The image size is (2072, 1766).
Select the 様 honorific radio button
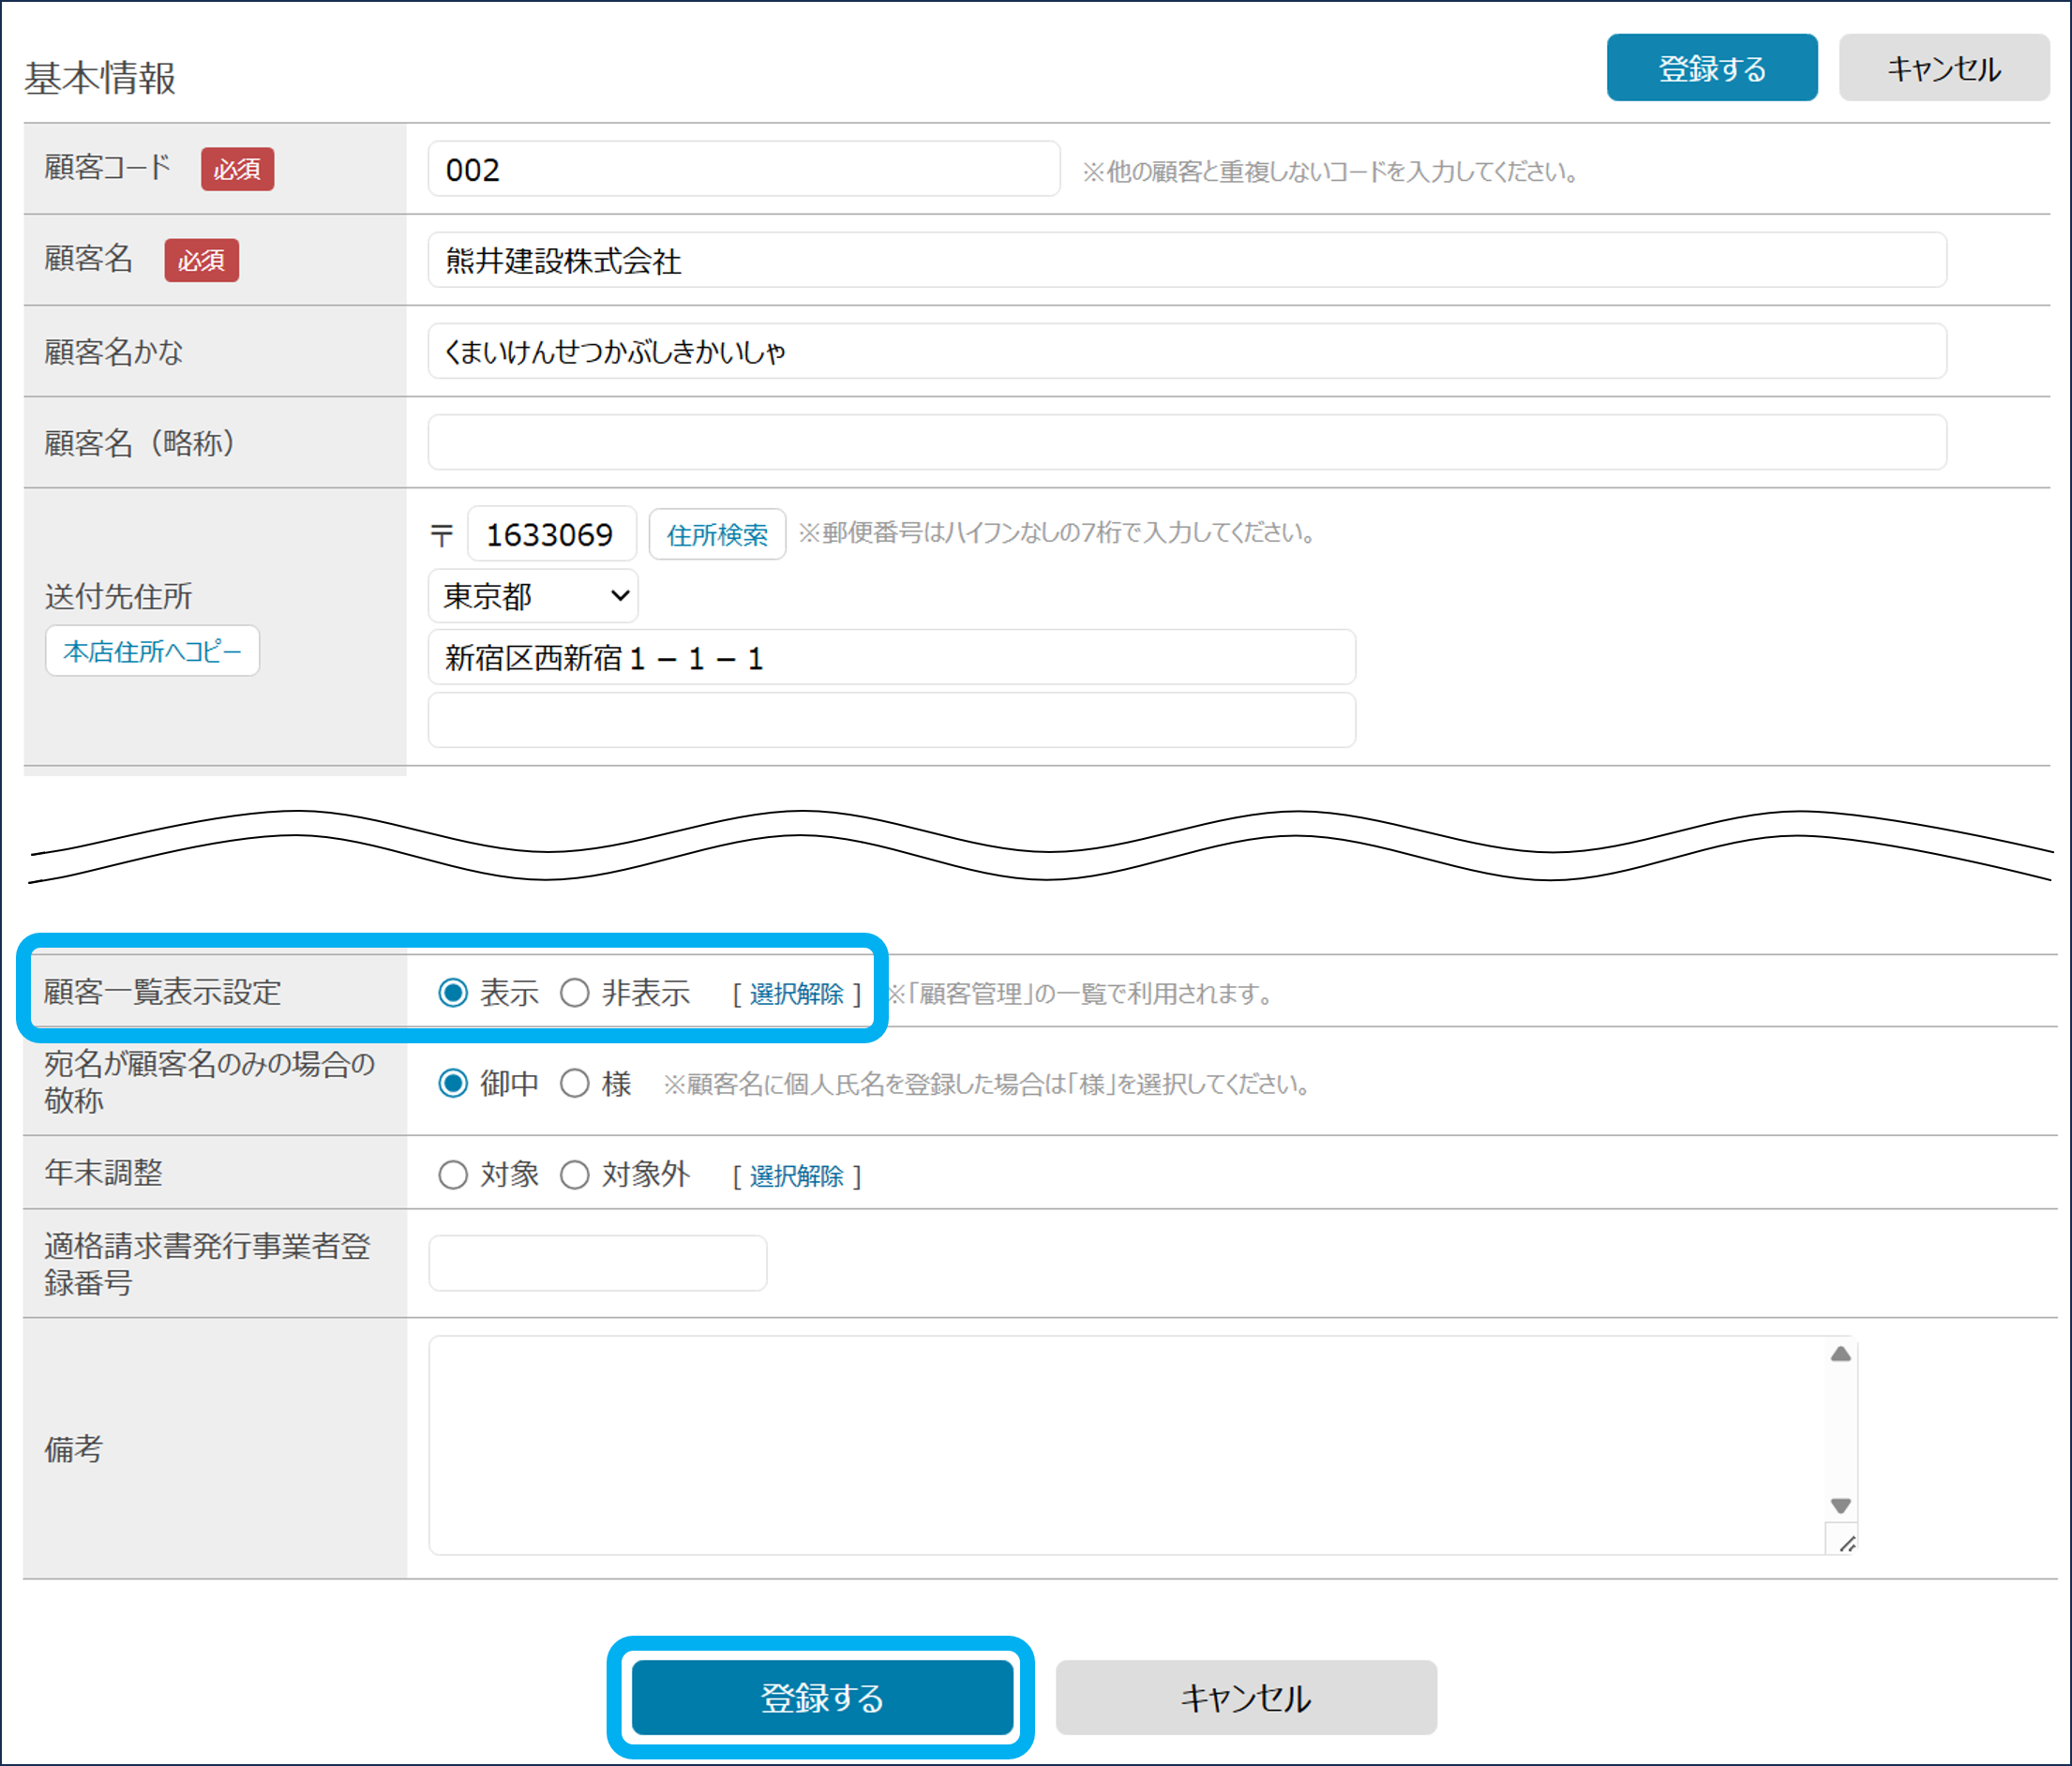tap(574, 1084)
